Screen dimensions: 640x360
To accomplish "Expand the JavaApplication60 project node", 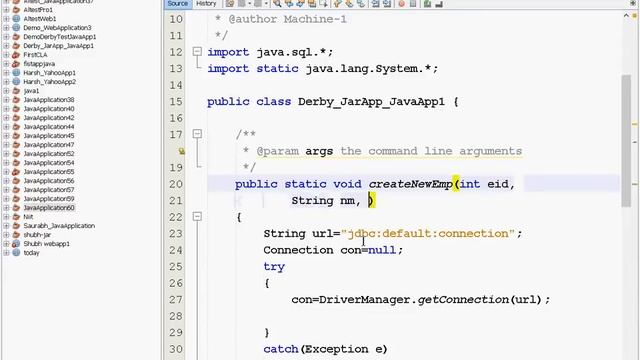I will 6,208.
